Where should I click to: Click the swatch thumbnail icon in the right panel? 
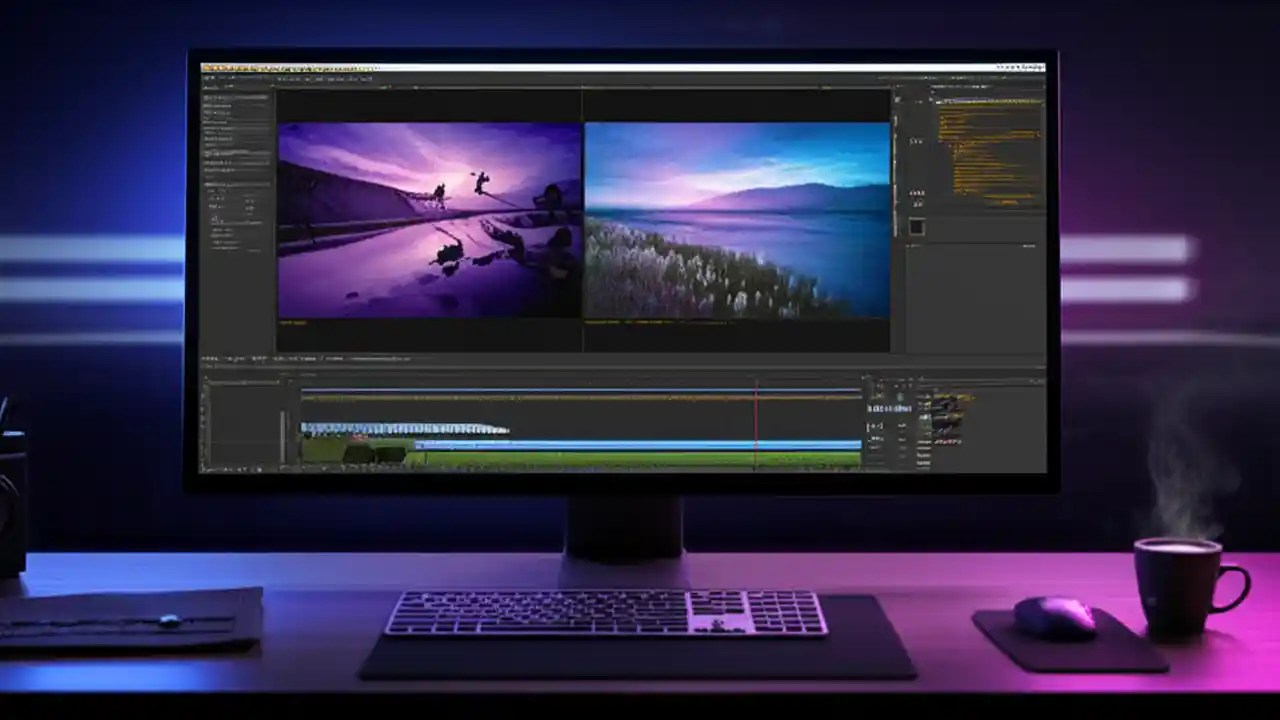point(916,226)
